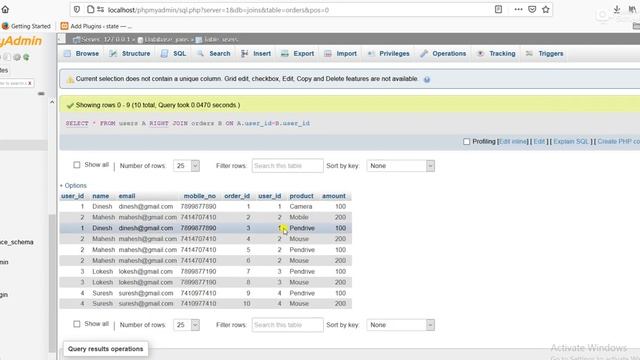The height and width of the screenshot is (360, 640).
Task: Click the 7410977410 cell in order 9 row
Action: point(198,293)
